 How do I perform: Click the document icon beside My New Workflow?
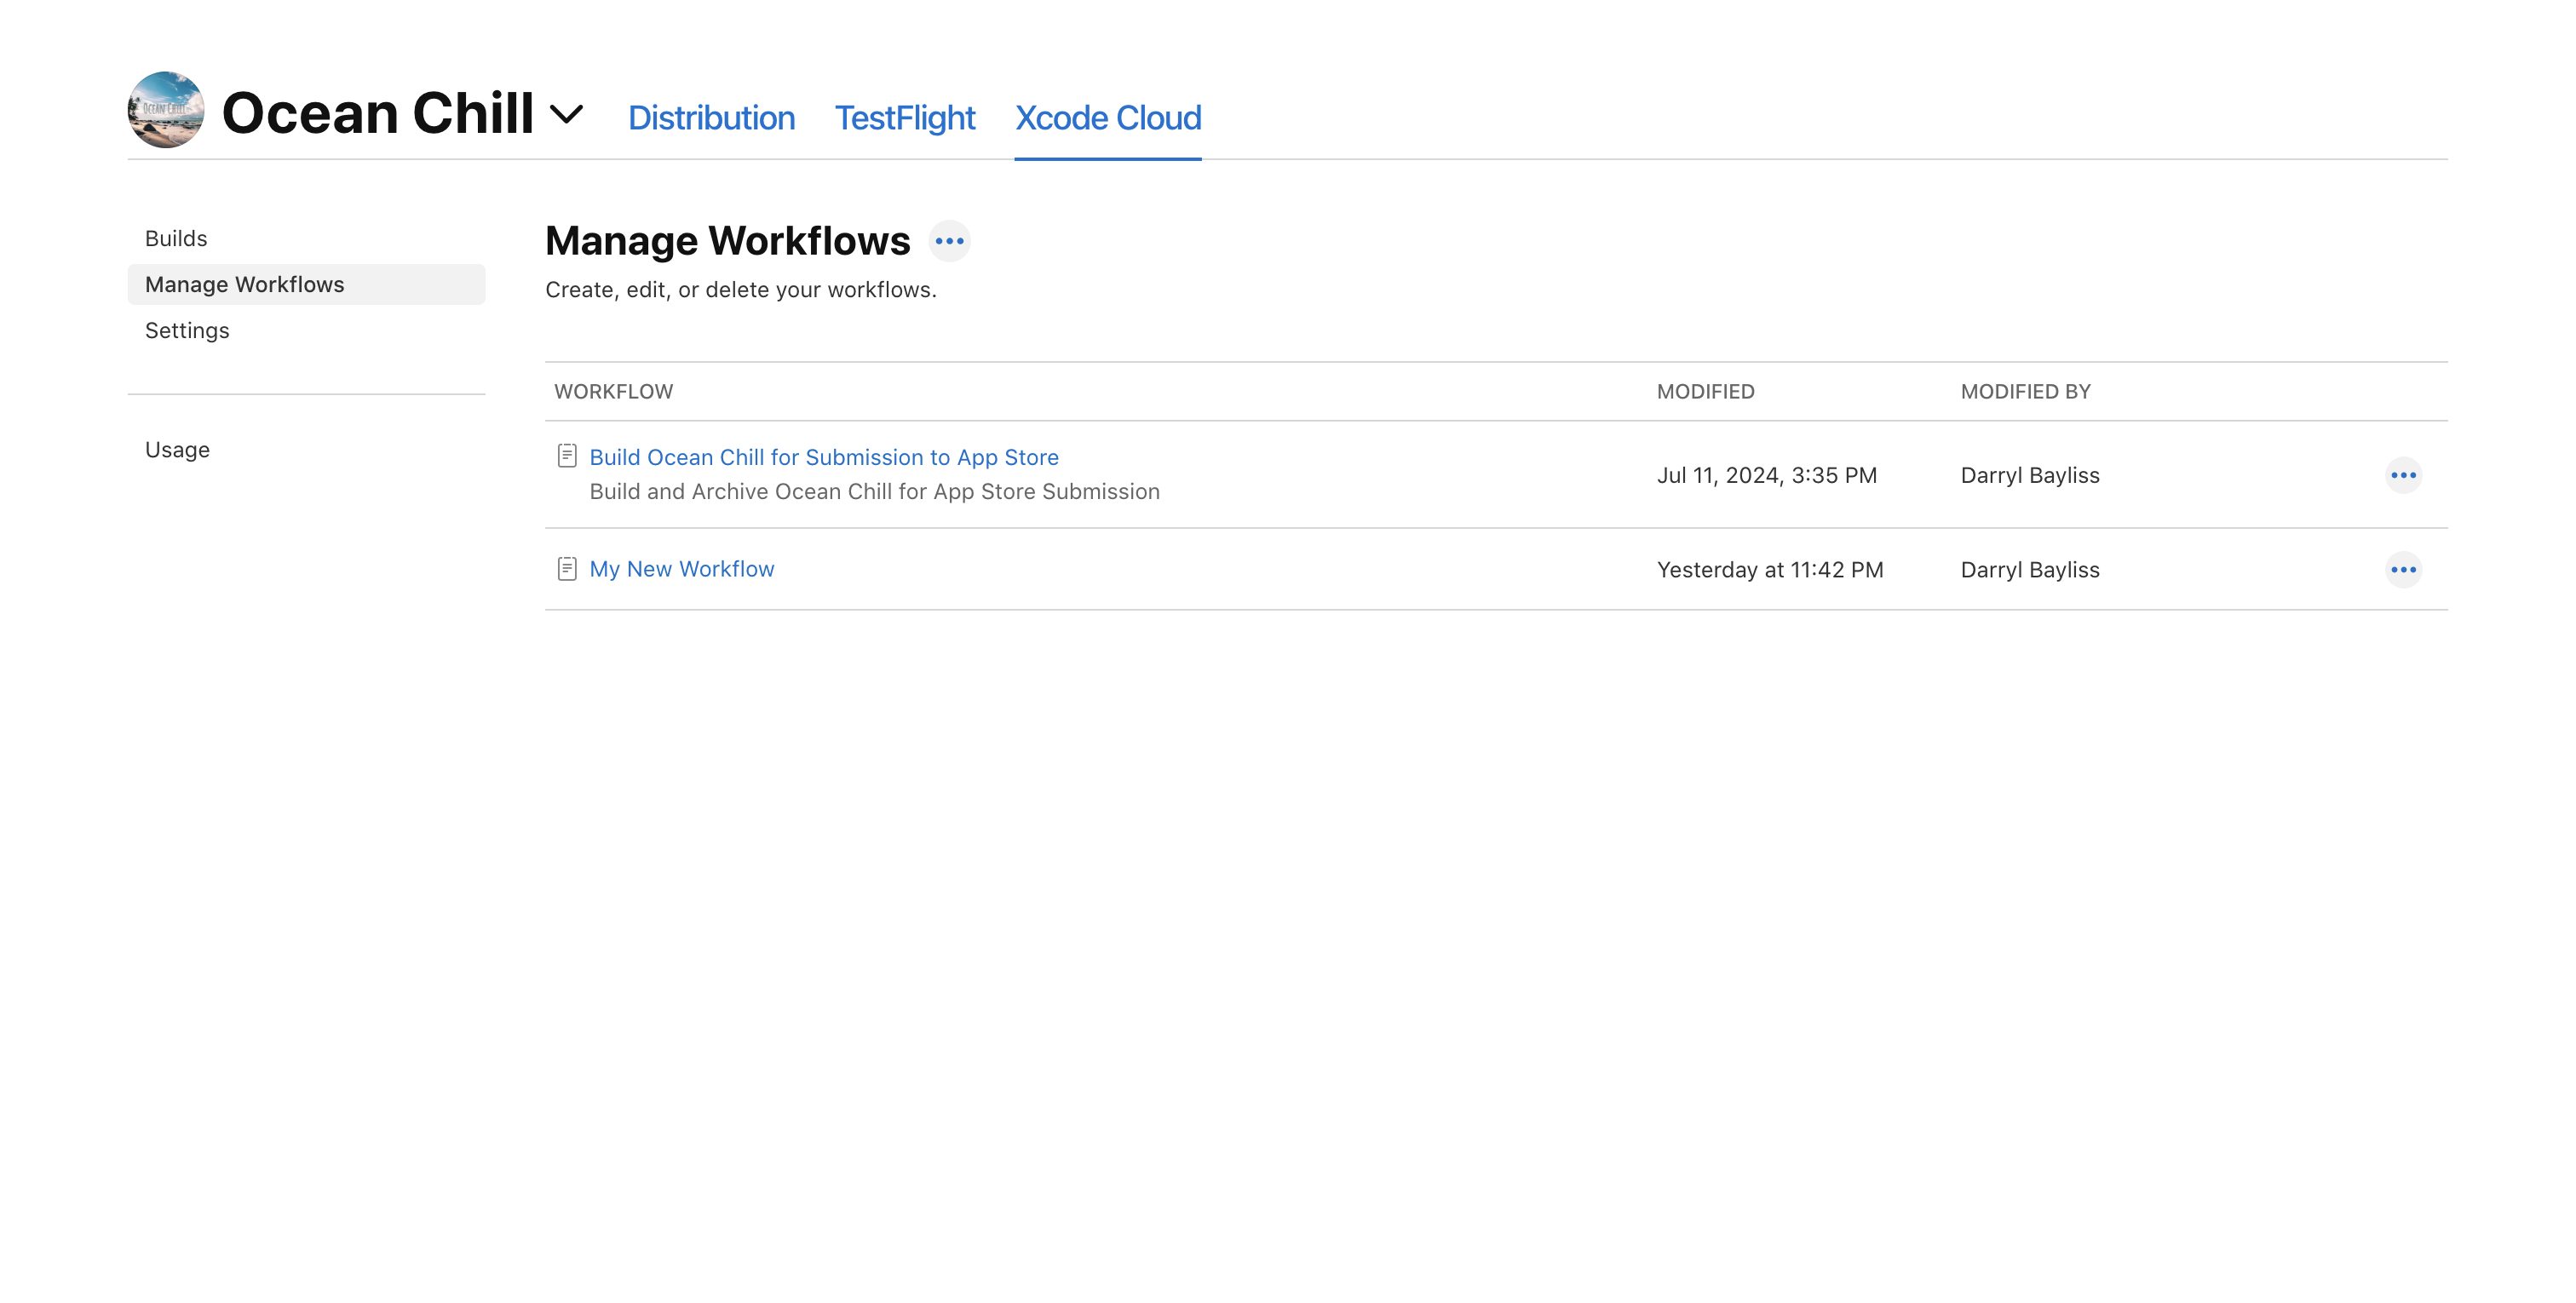point(567,569)
